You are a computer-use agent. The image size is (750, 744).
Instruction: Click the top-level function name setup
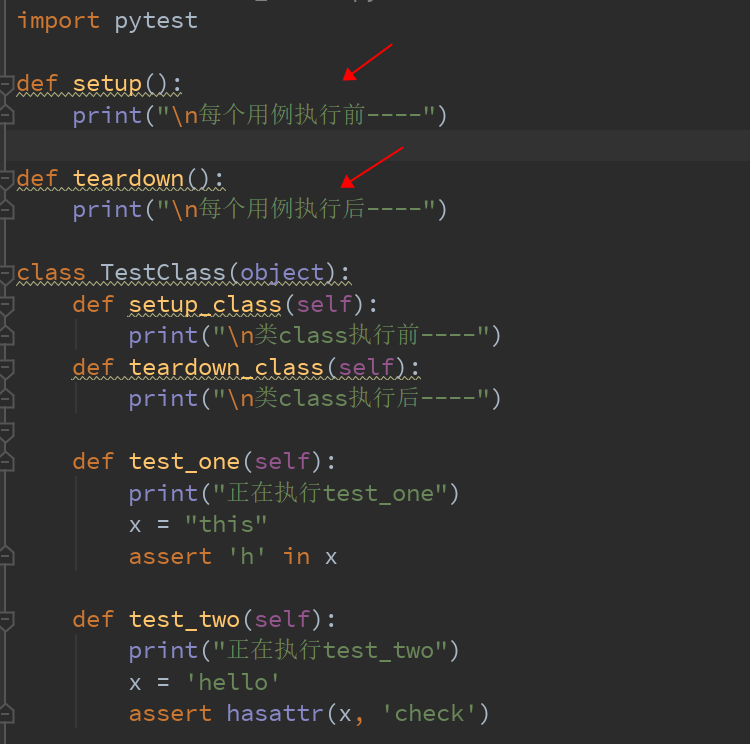click(x=107, y=84)
